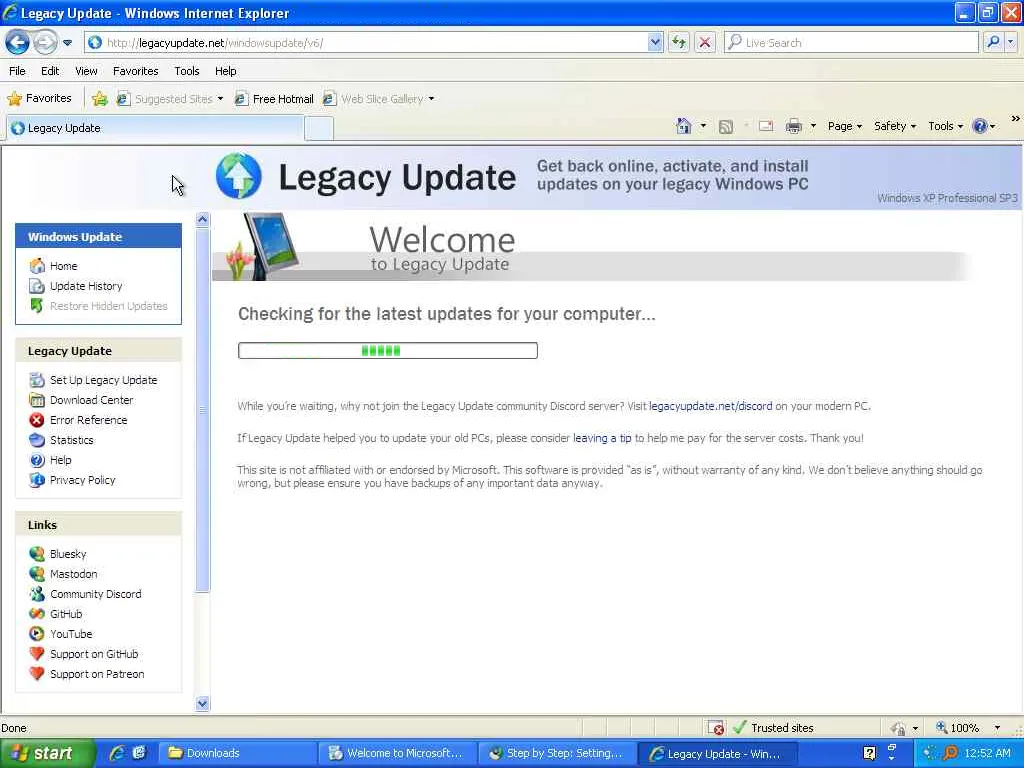
Task: Open the Tools menu in the menu bar
Action: [187, 71]
